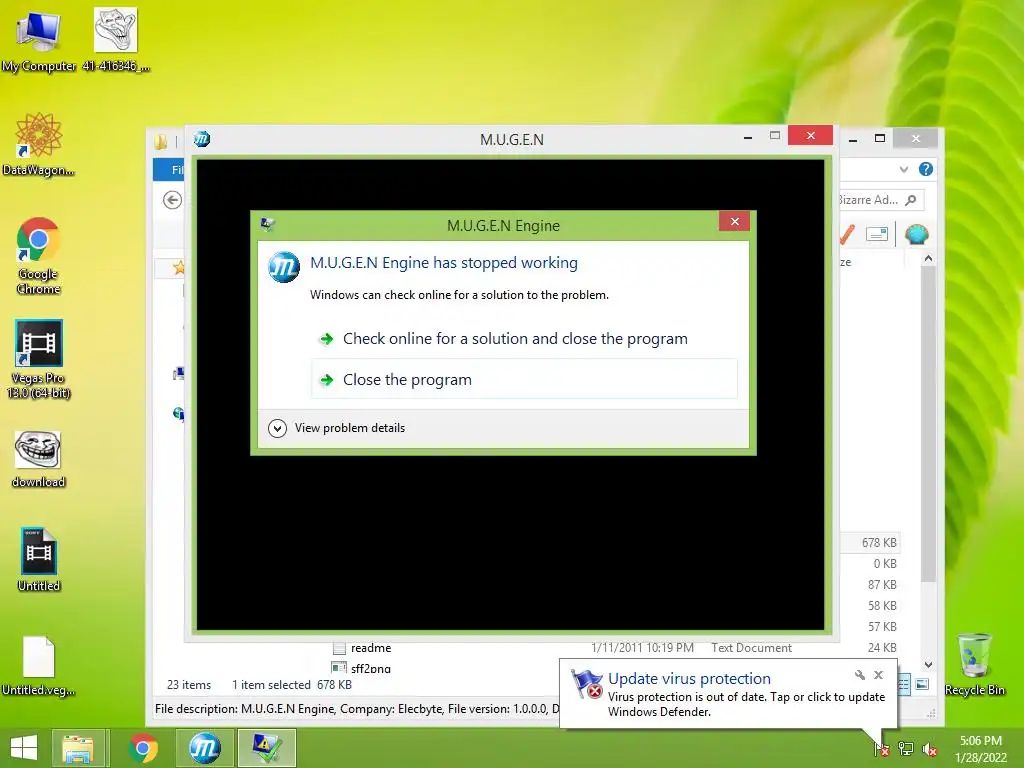The image size is (1024, 768).
Task: Open notification settings wrench icon
Action: [859, 675]
